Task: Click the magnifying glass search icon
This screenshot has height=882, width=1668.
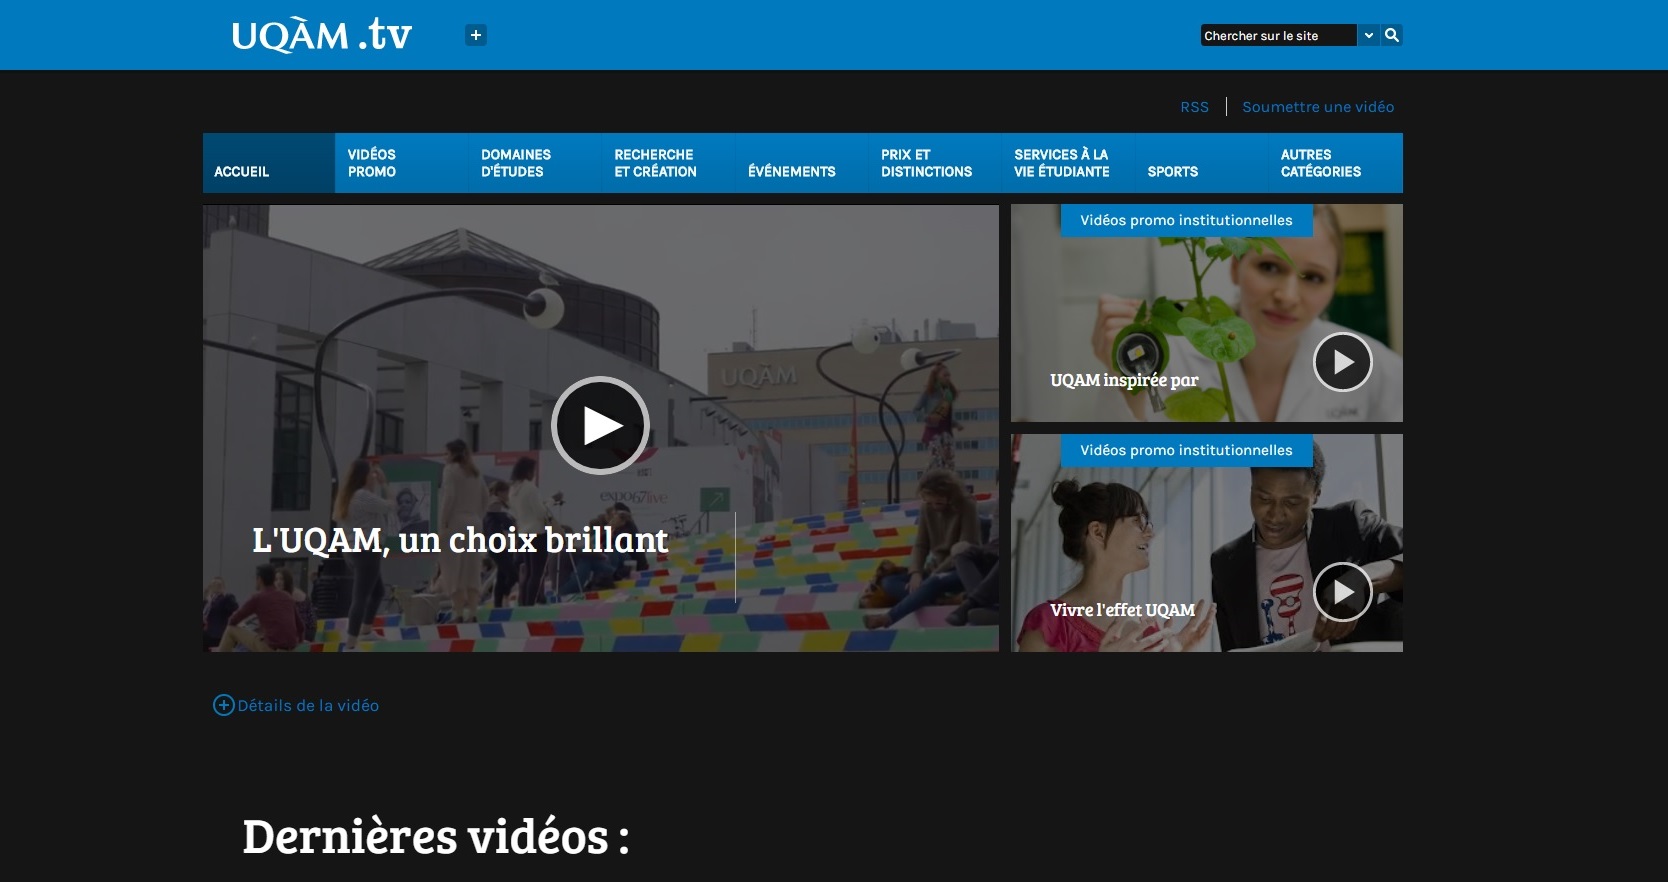Action: 1392,35
